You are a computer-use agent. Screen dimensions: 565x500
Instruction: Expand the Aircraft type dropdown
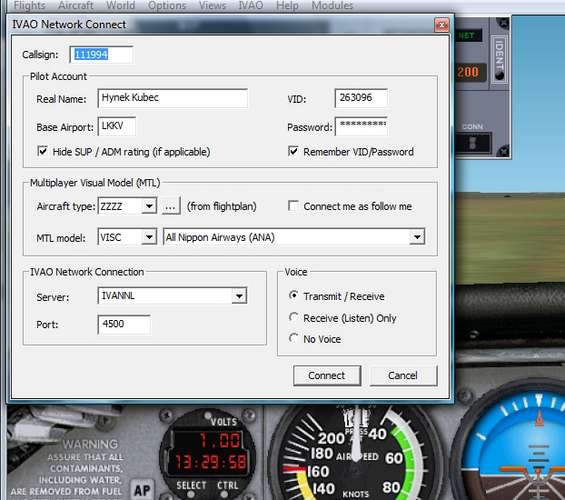(x=149, y=206)
